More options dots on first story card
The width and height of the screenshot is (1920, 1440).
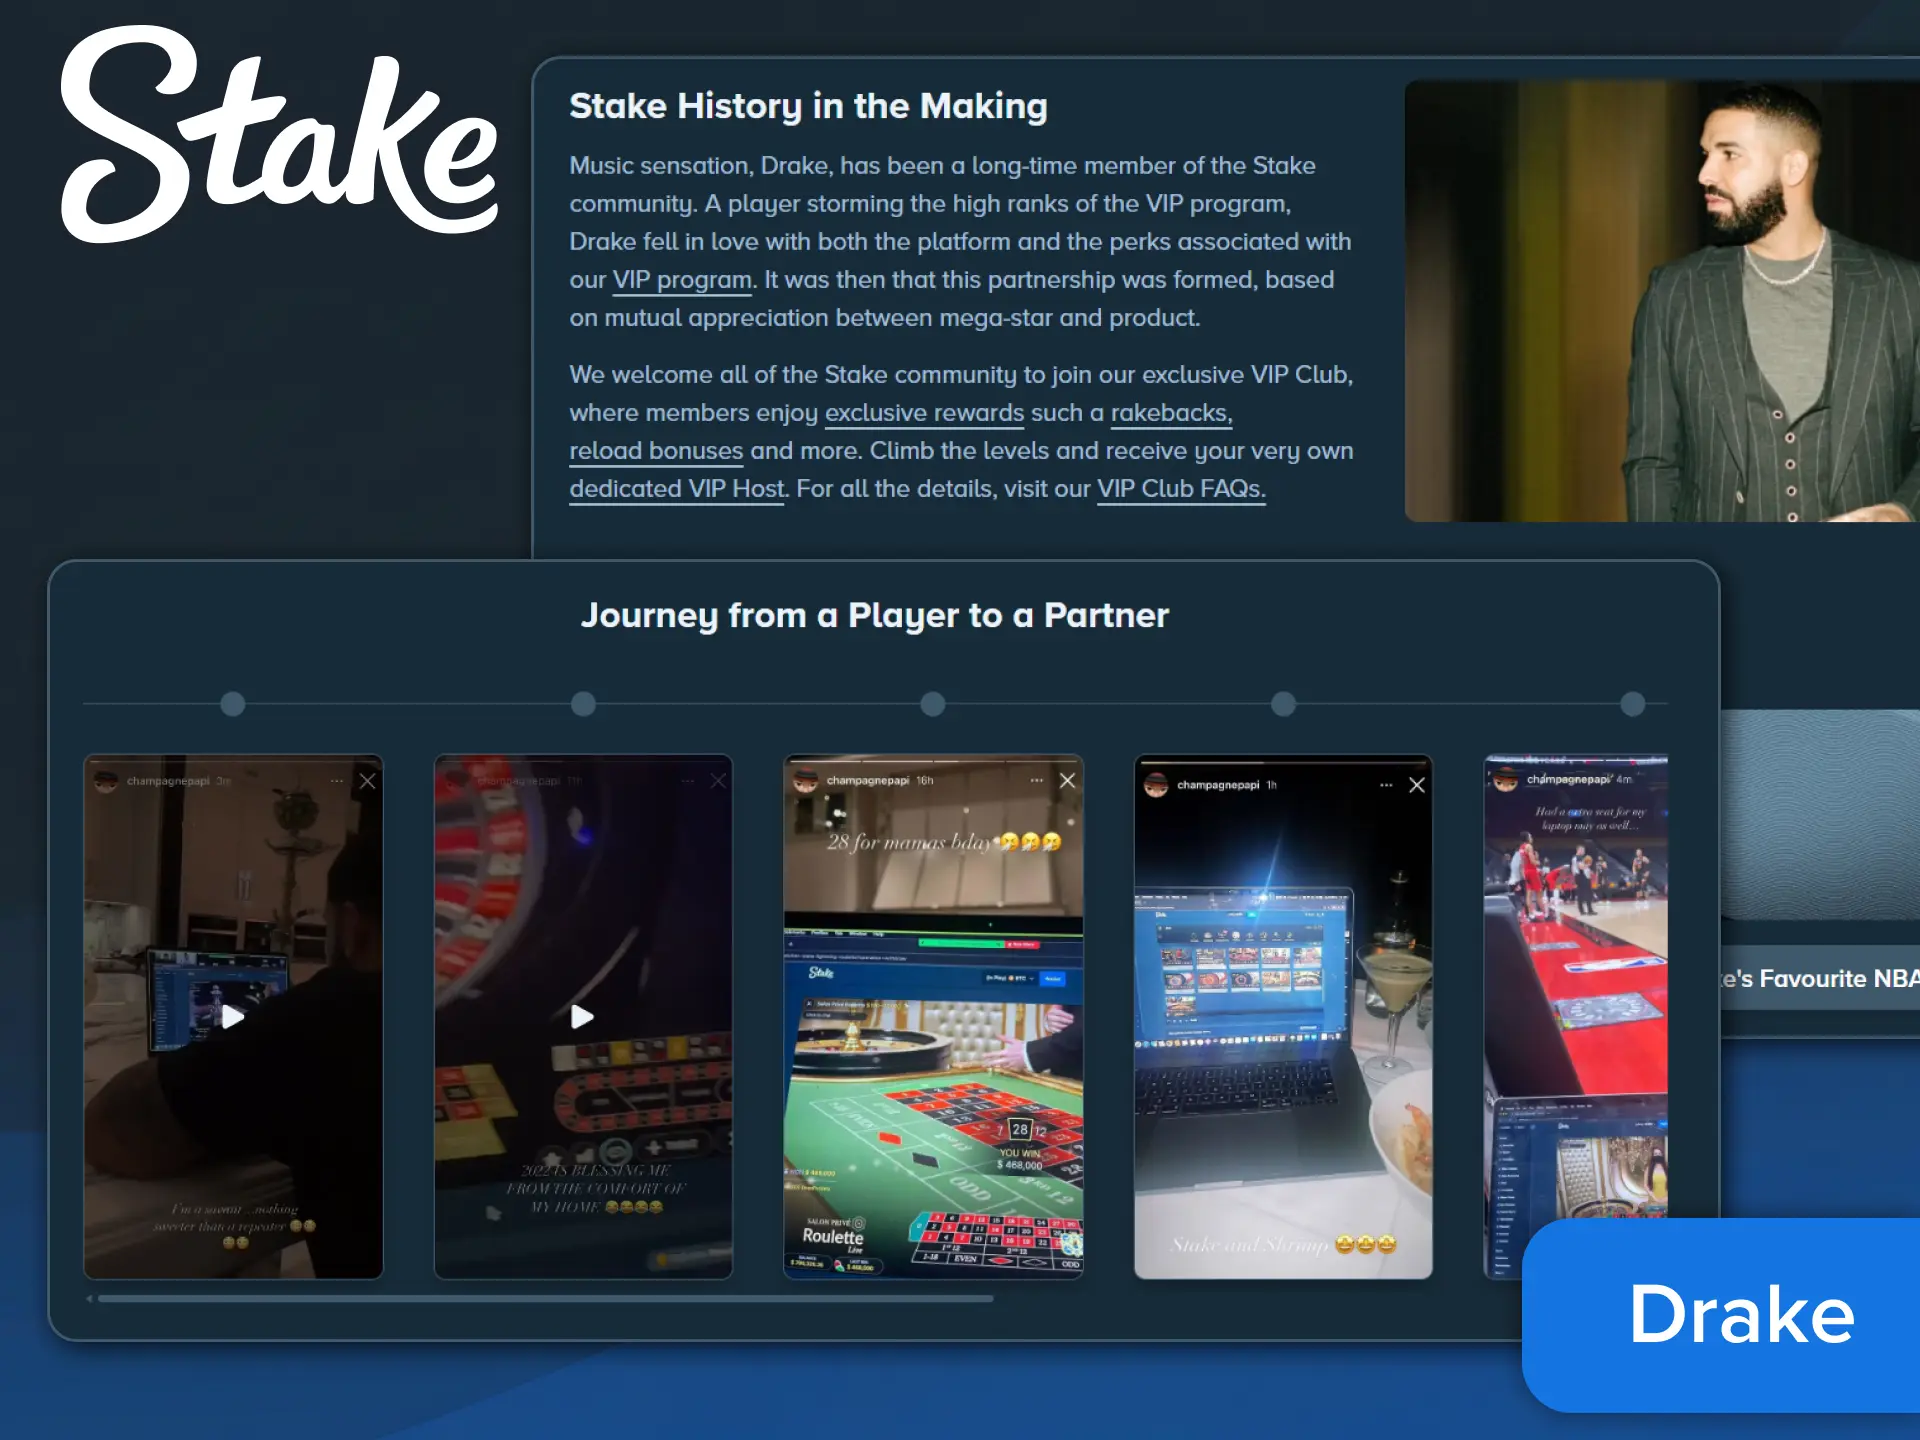coord(337,781)
